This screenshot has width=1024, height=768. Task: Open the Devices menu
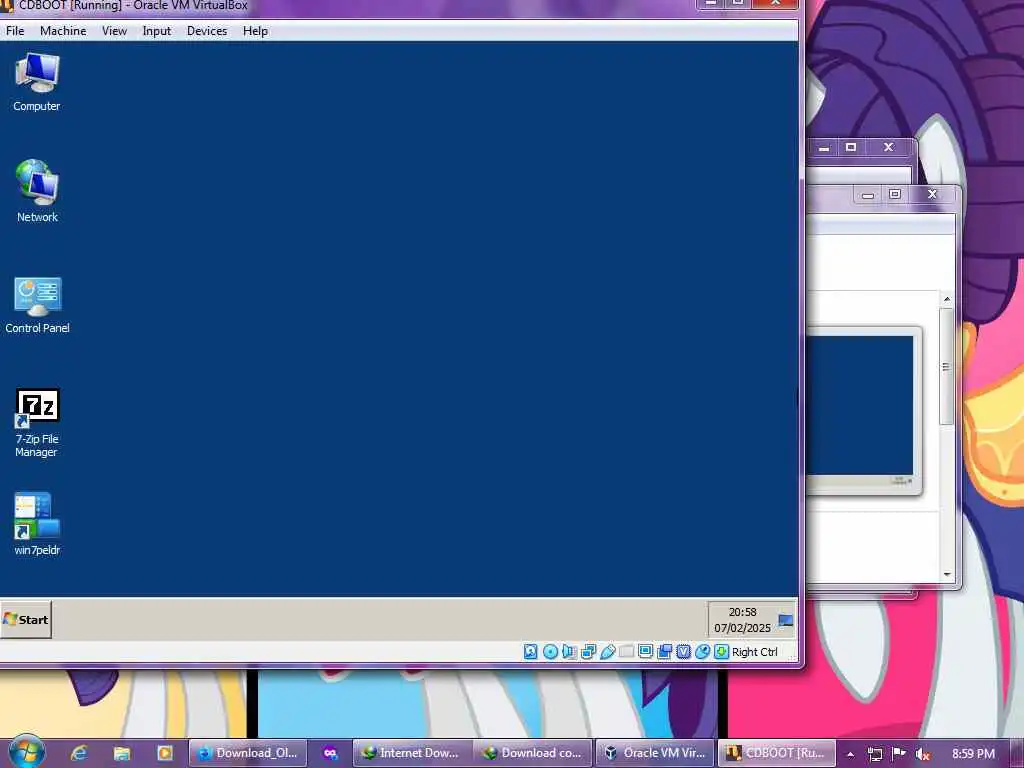click(x=207, y=31)
